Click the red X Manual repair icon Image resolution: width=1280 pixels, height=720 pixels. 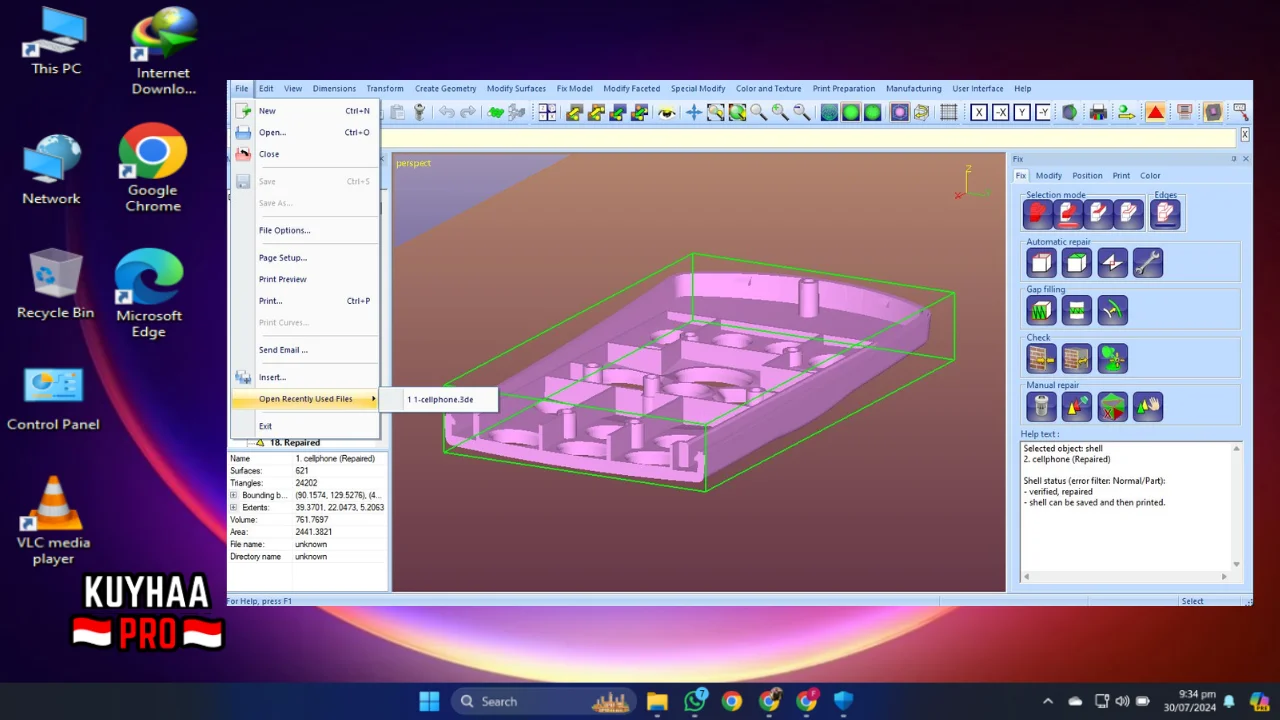(1112, 406)
